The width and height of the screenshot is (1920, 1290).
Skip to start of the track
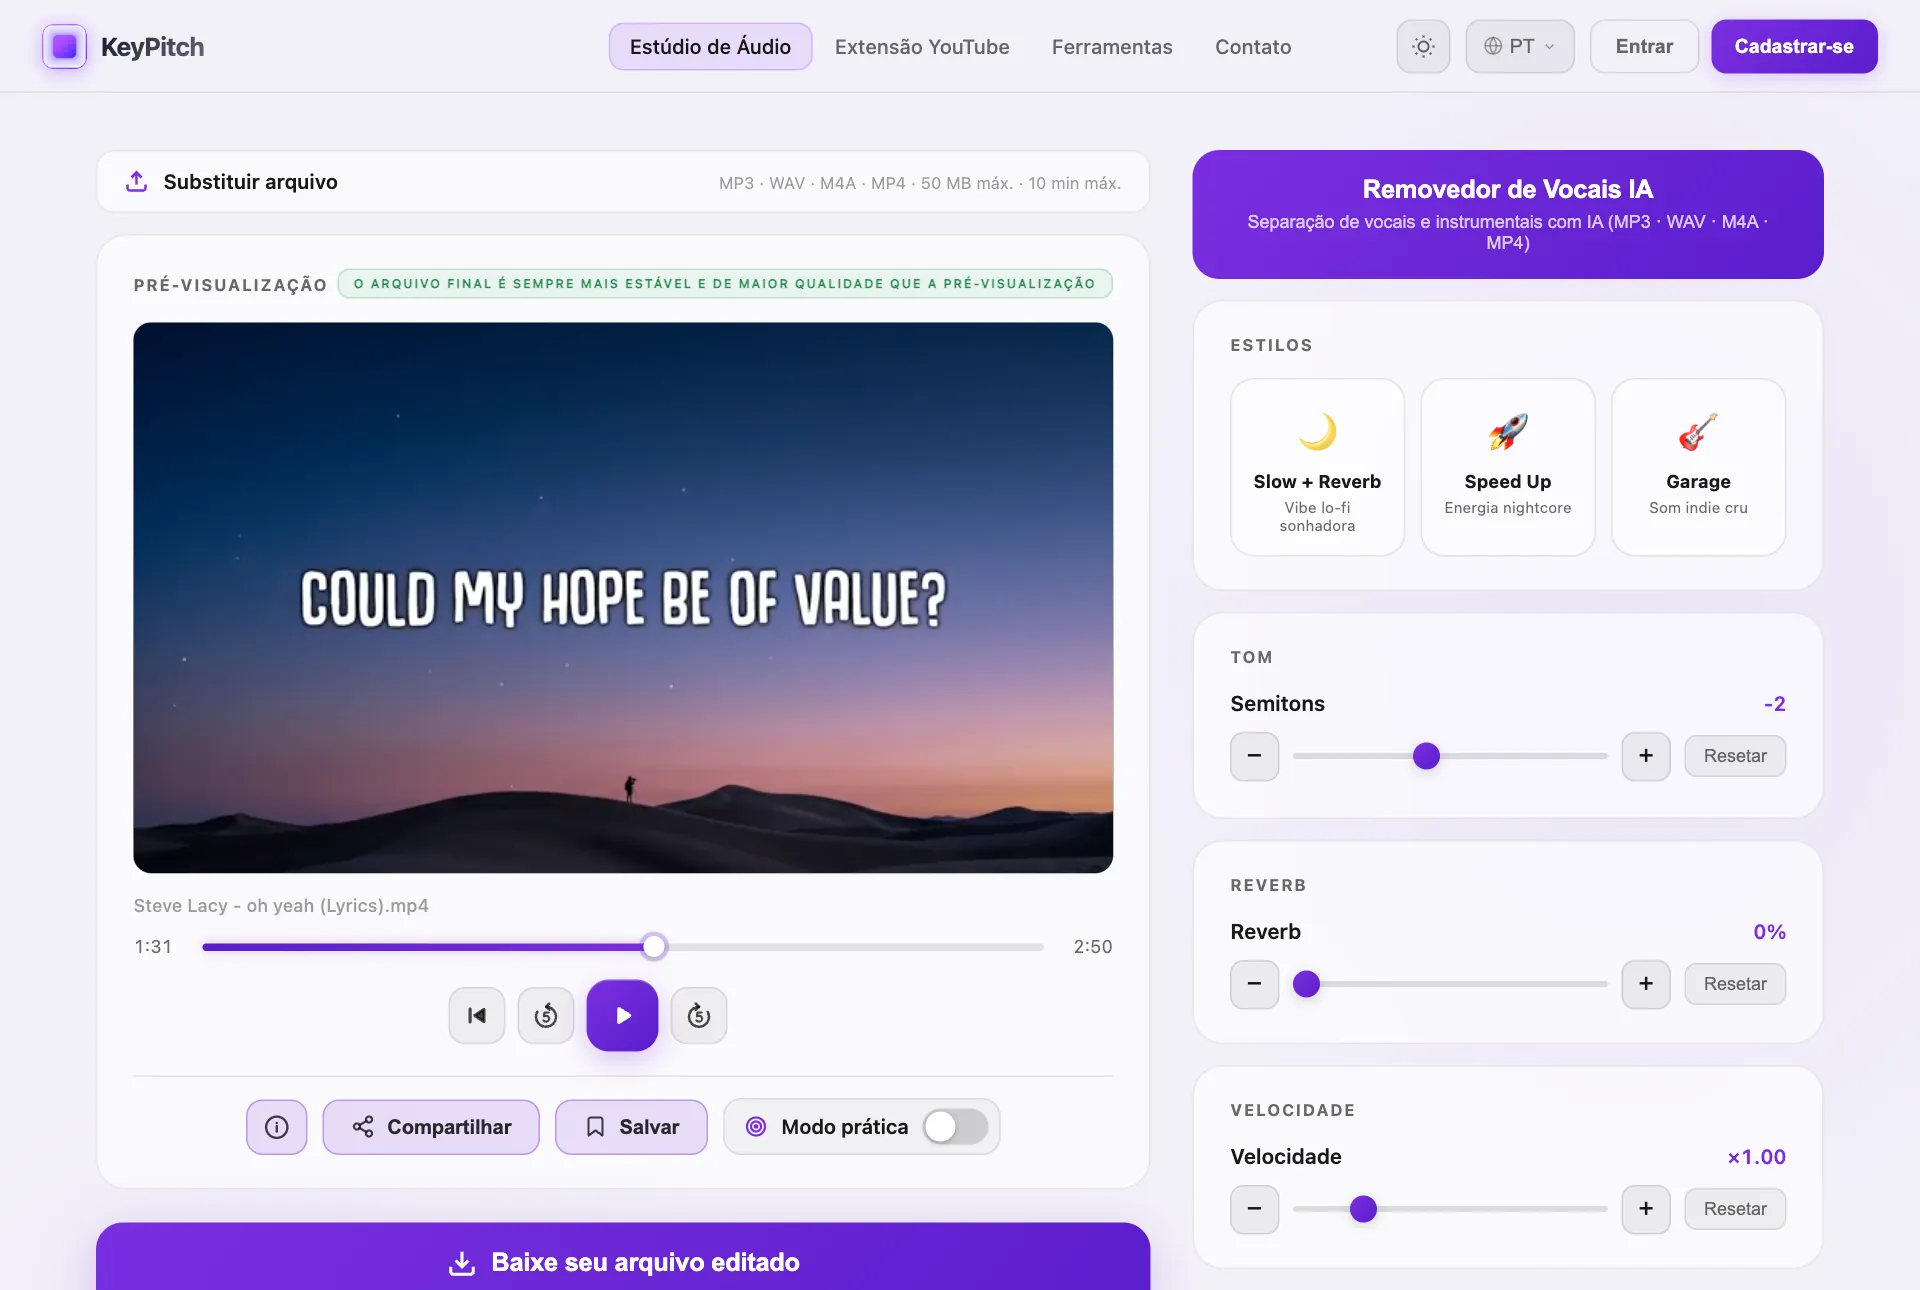click(477, 1015)
